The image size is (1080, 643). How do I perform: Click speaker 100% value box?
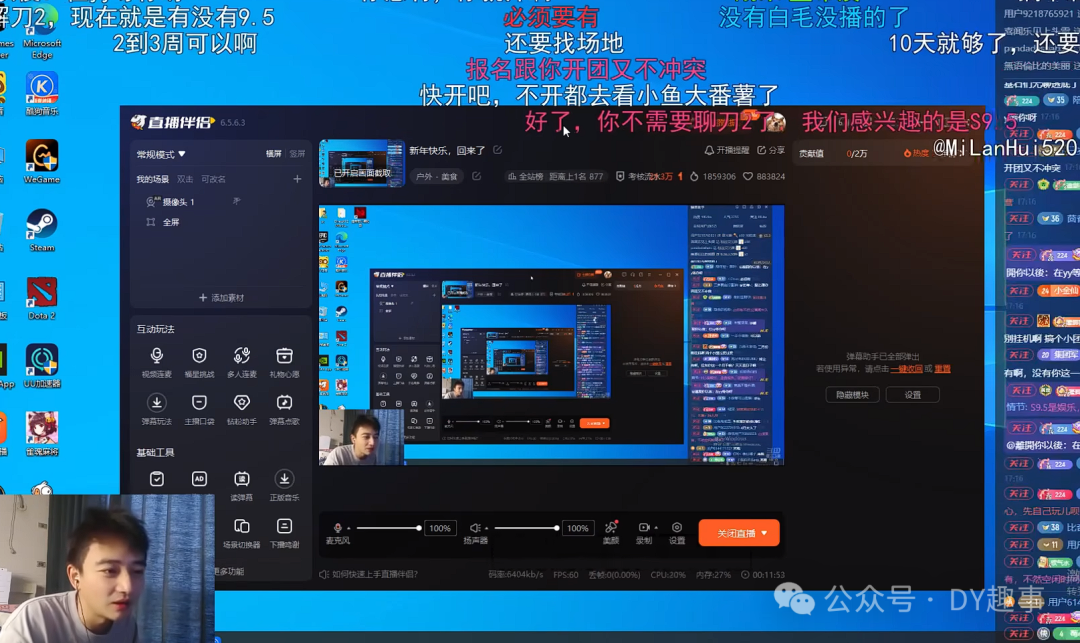click(577, 528)
